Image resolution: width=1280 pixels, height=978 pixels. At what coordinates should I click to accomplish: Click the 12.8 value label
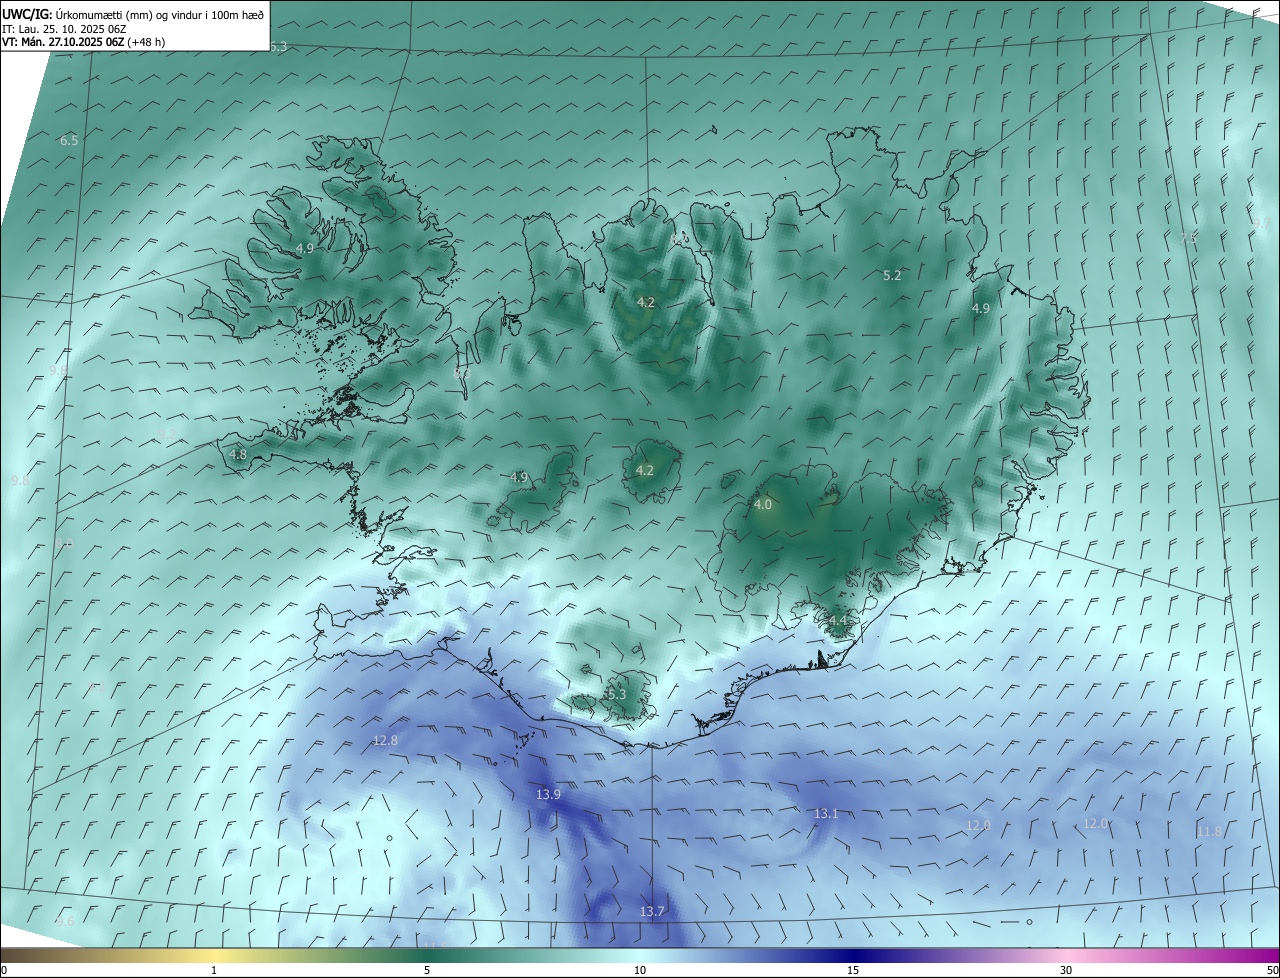385,740
